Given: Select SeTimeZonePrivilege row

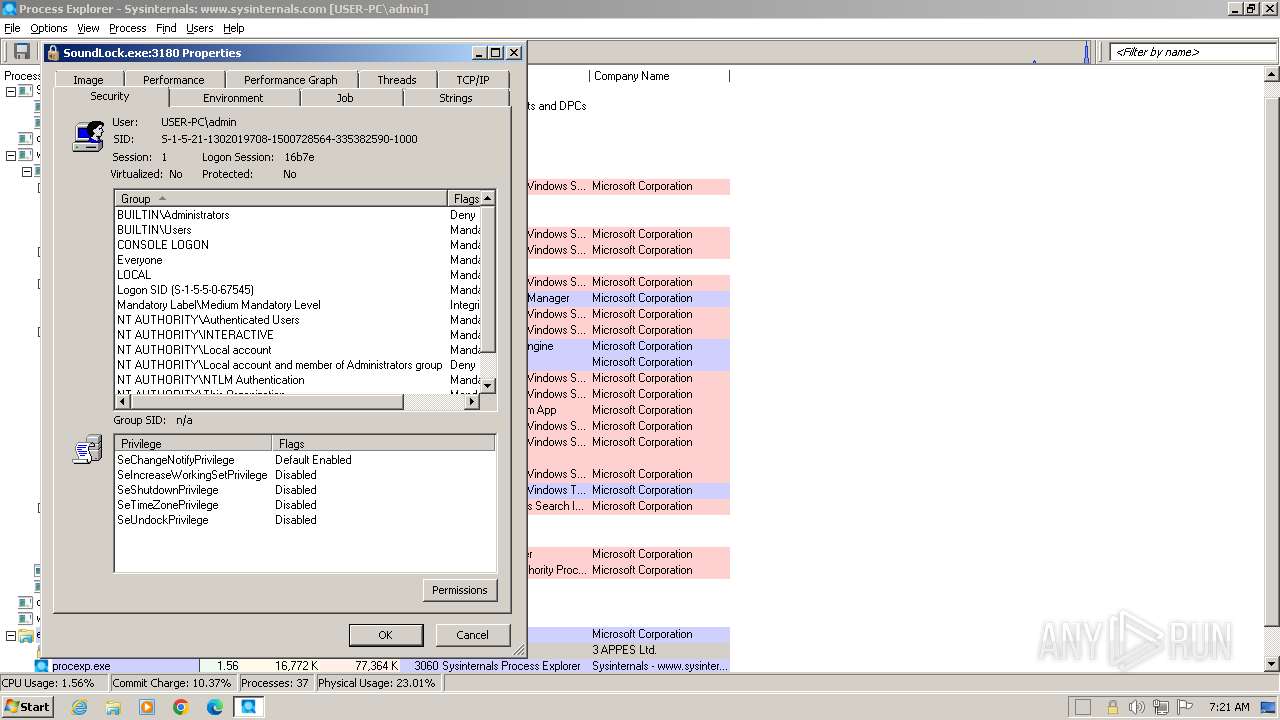Looking at the screenshot, I should (305, 505).
